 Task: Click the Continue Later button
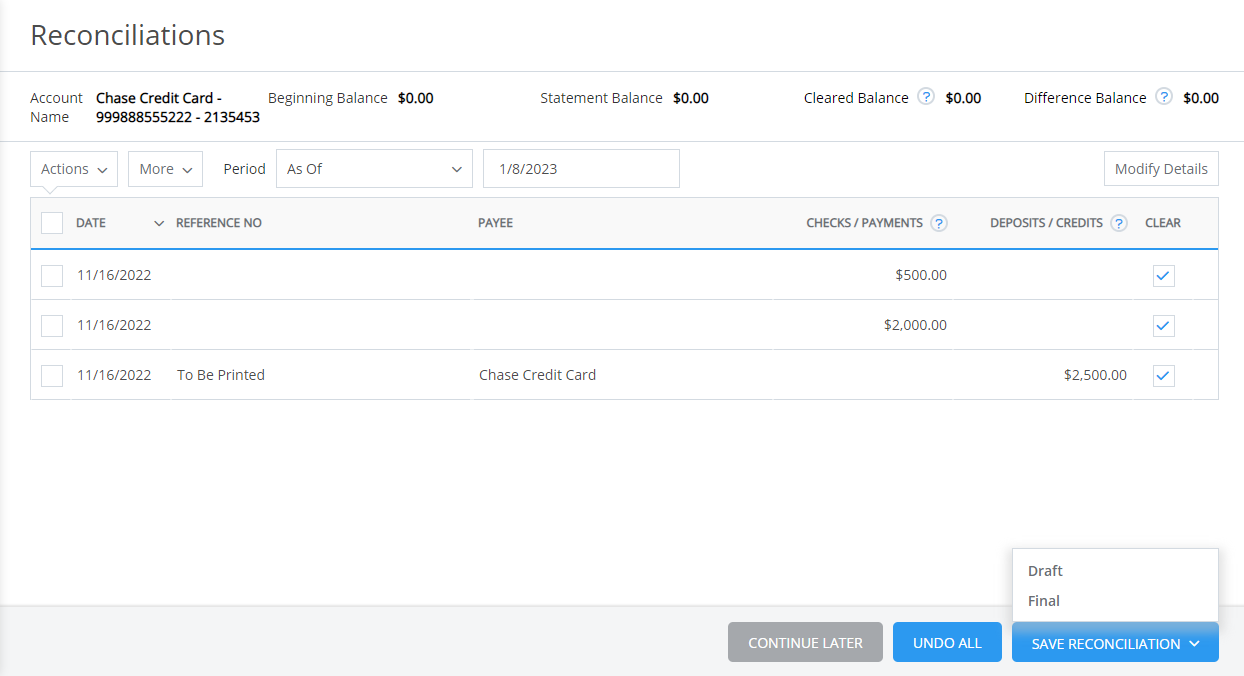(x=805, y=643)
